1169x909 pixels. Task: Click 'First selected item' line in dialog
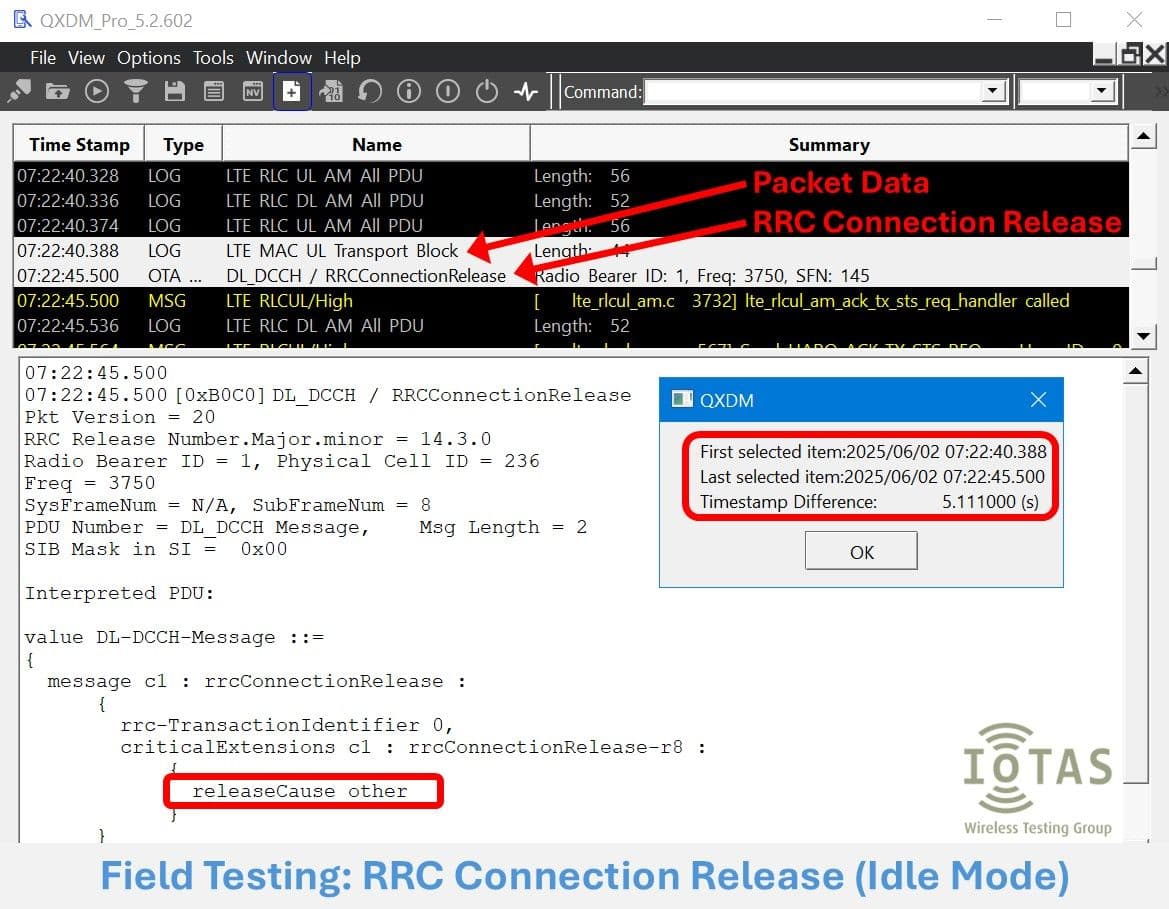[873, 451]
